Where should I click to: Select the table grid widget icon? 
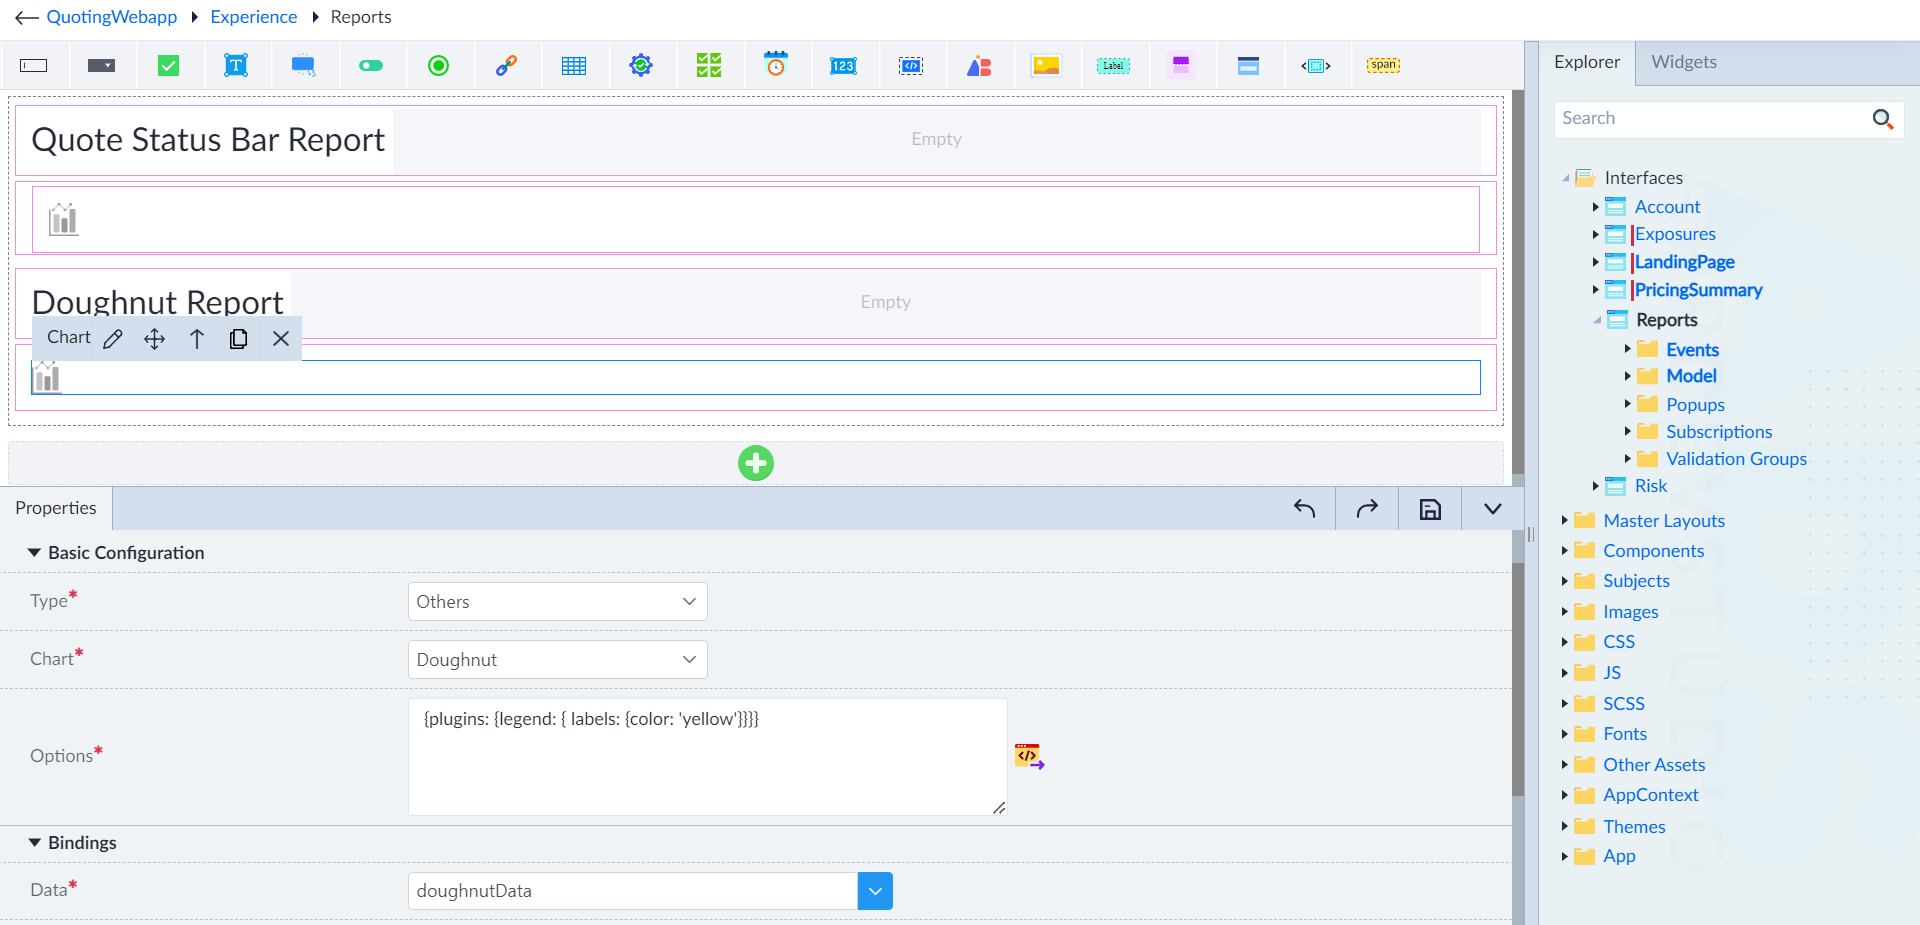[574, 66]
